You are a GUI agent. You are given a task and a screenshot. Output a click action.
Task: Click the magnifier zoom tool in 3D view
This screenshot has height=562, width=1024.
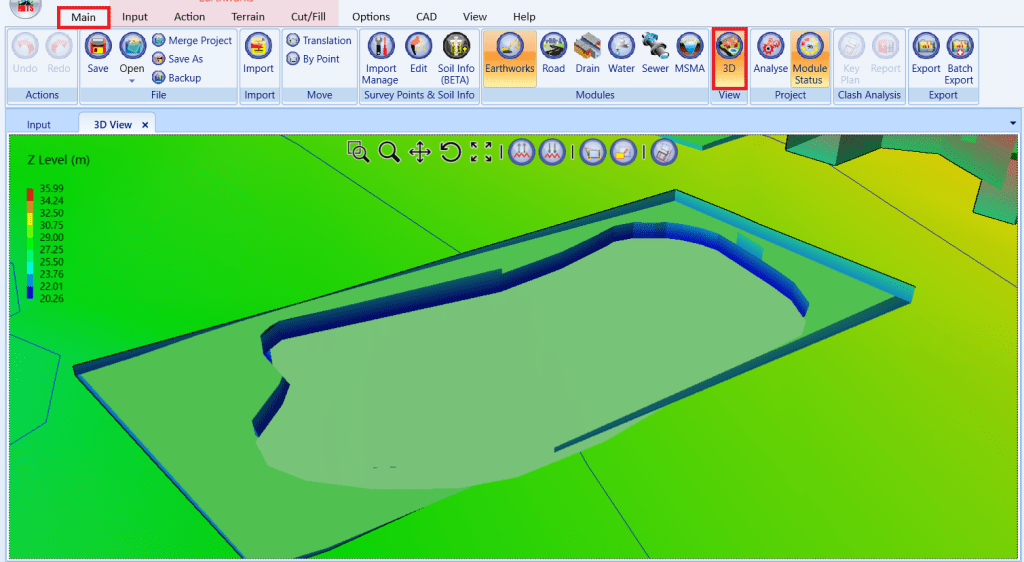389,152
